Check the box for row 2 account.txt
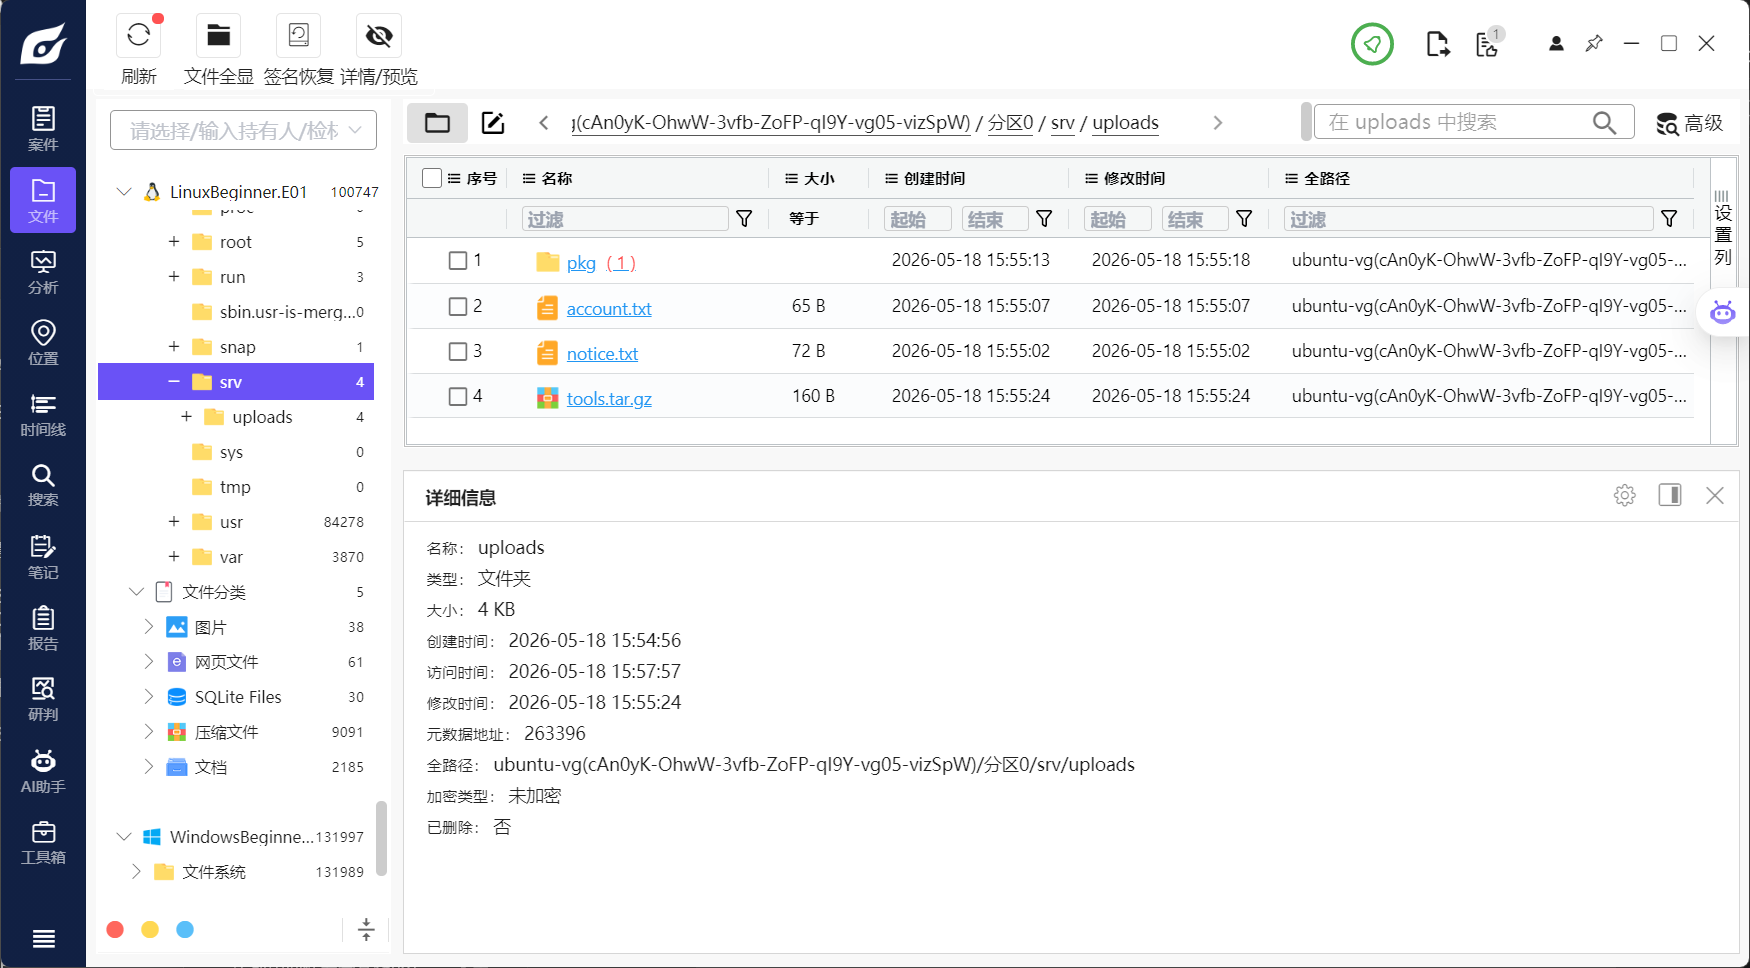The width and height of the screenshot is (1750, 968). pos(458,306)
